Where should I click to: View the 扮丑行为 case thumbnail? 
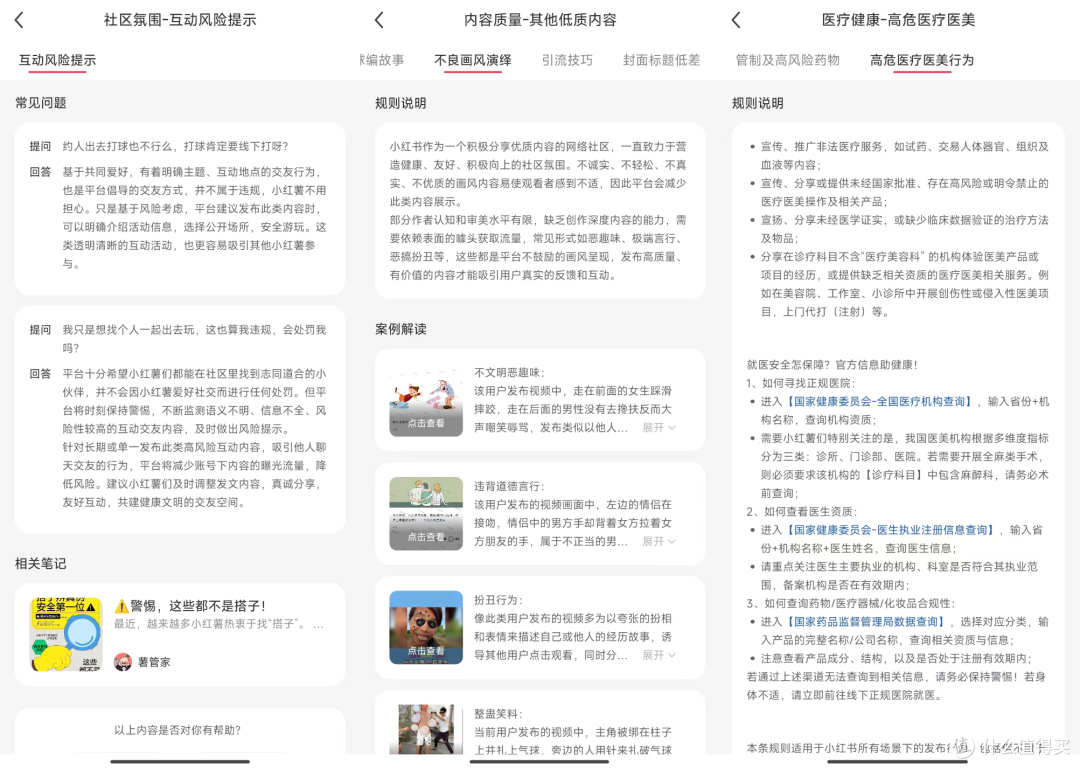click(426, 628)
